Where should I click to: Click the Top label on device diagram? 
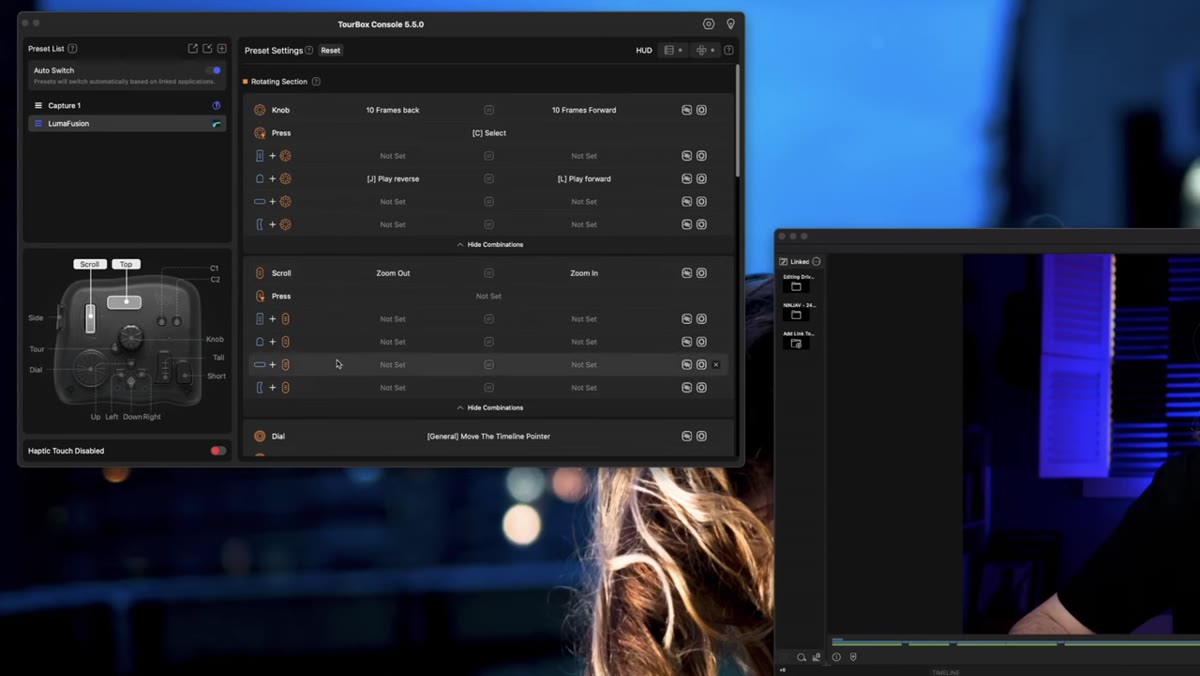[125, 264]
